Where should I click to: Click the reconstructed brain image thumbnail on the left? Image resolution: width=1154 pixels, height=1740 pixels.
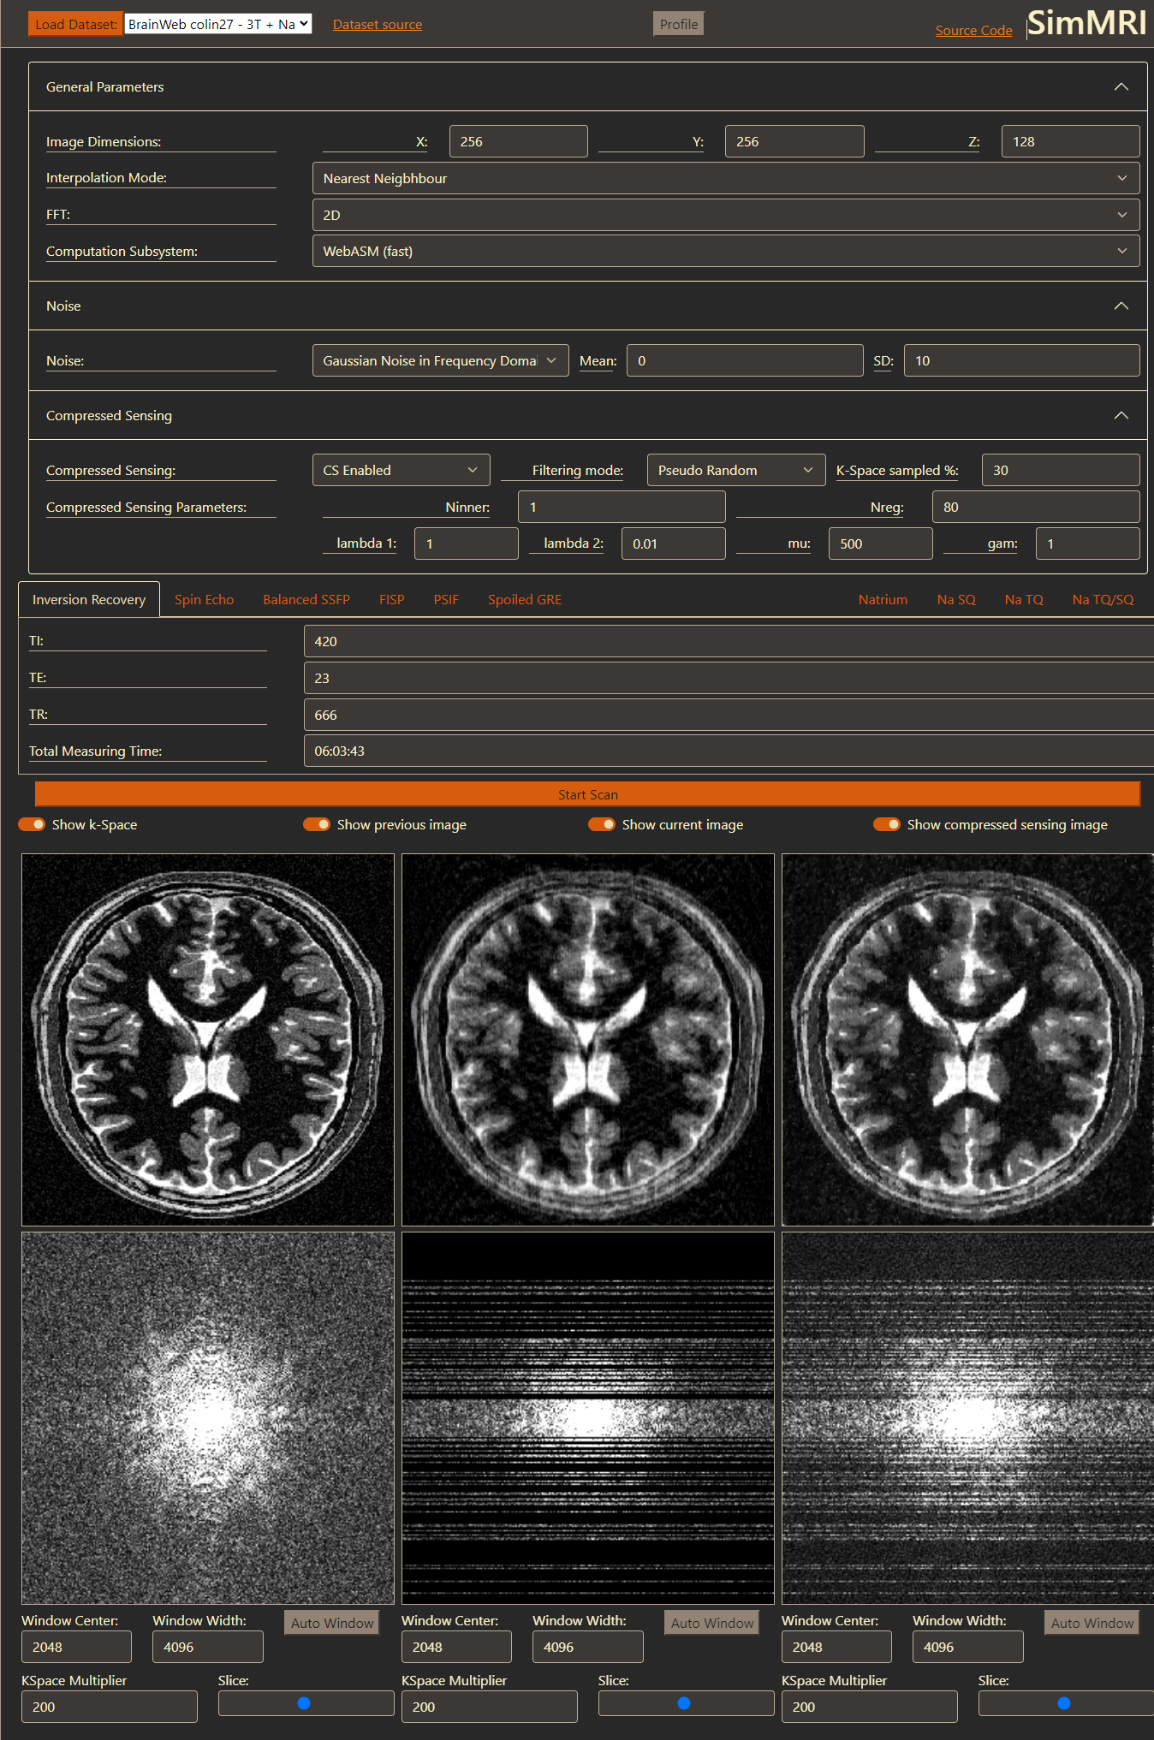pyautogui.click(x=208, y=1039)
